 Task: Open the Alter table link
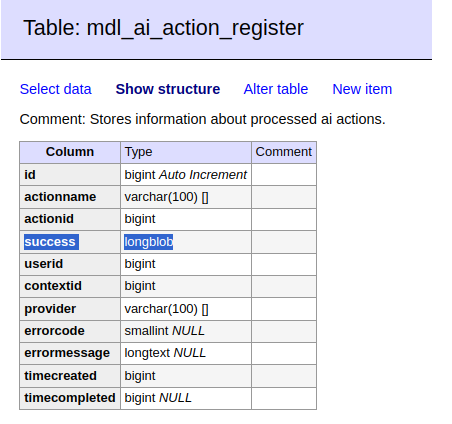pos(276,89)
